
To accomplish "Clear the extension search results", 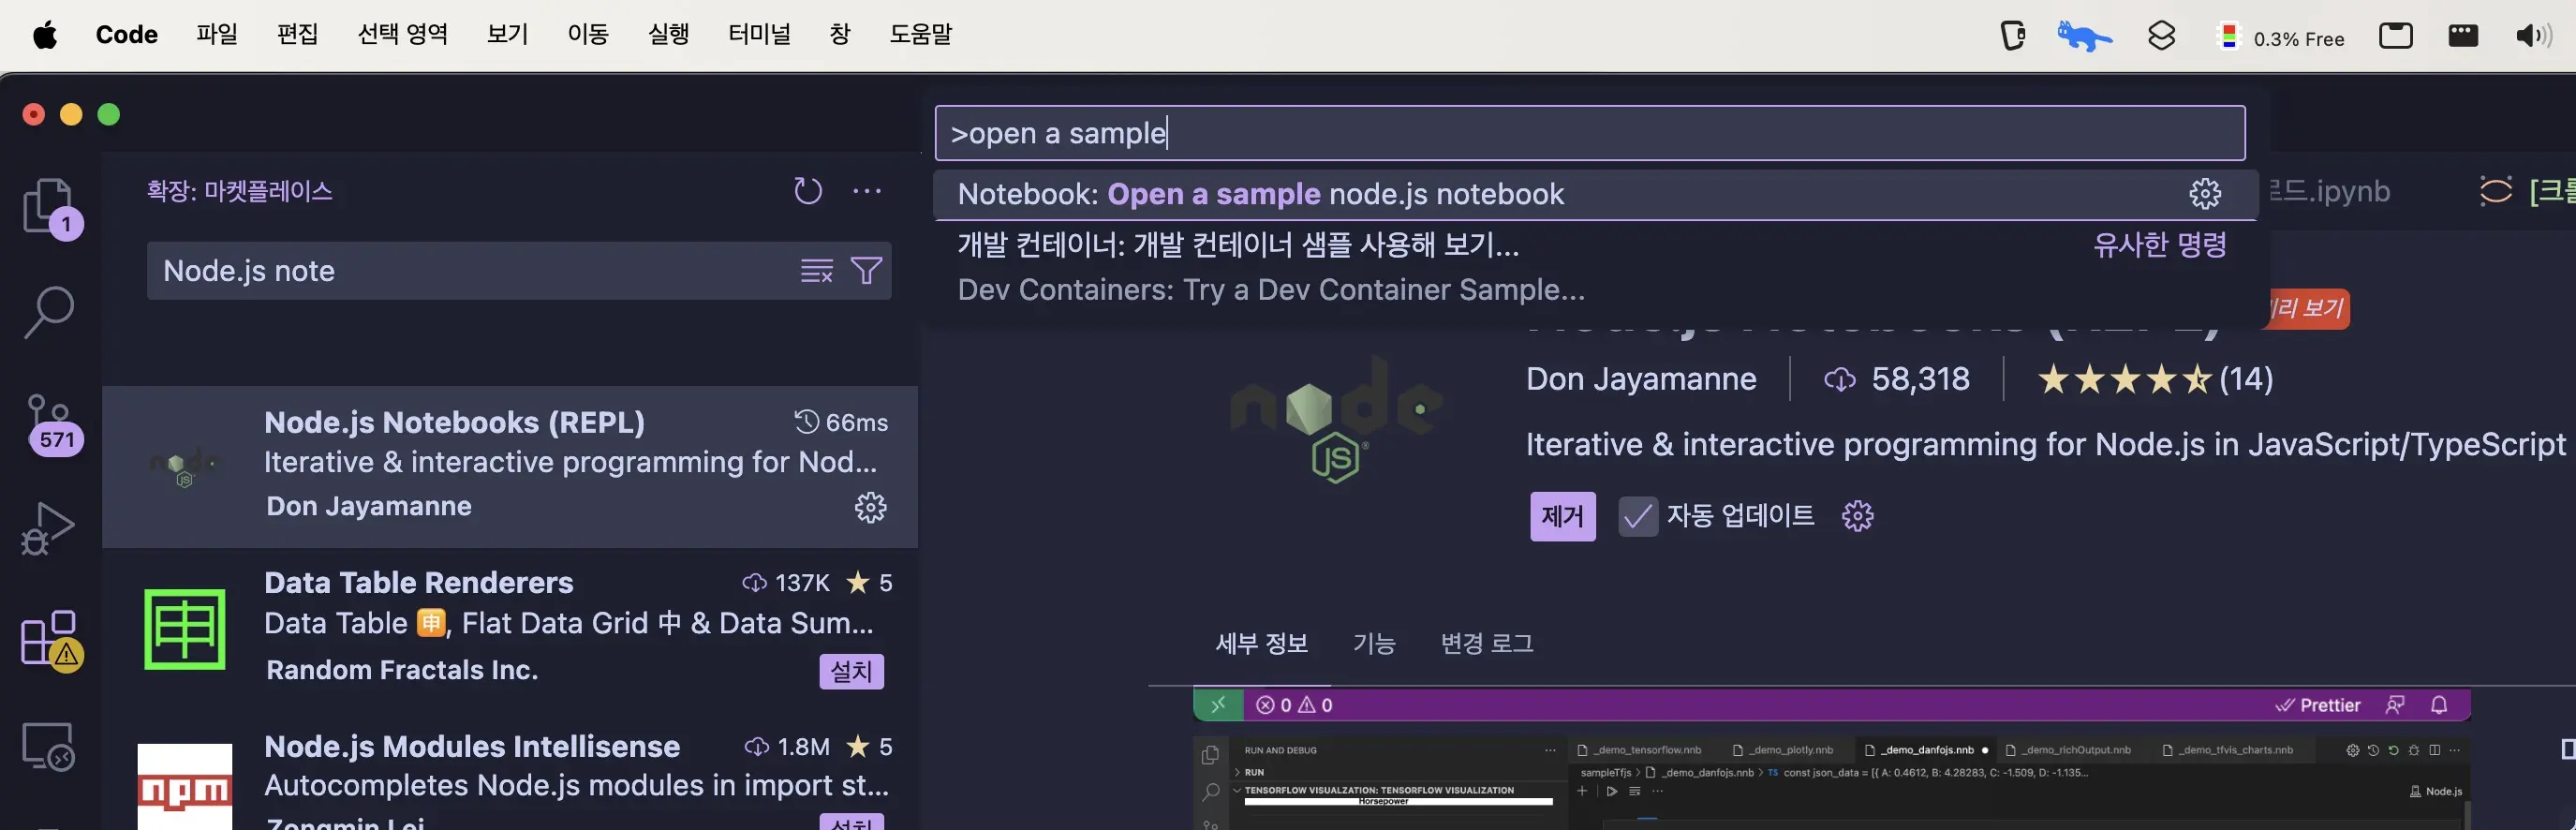I will [x=816, y=270].
